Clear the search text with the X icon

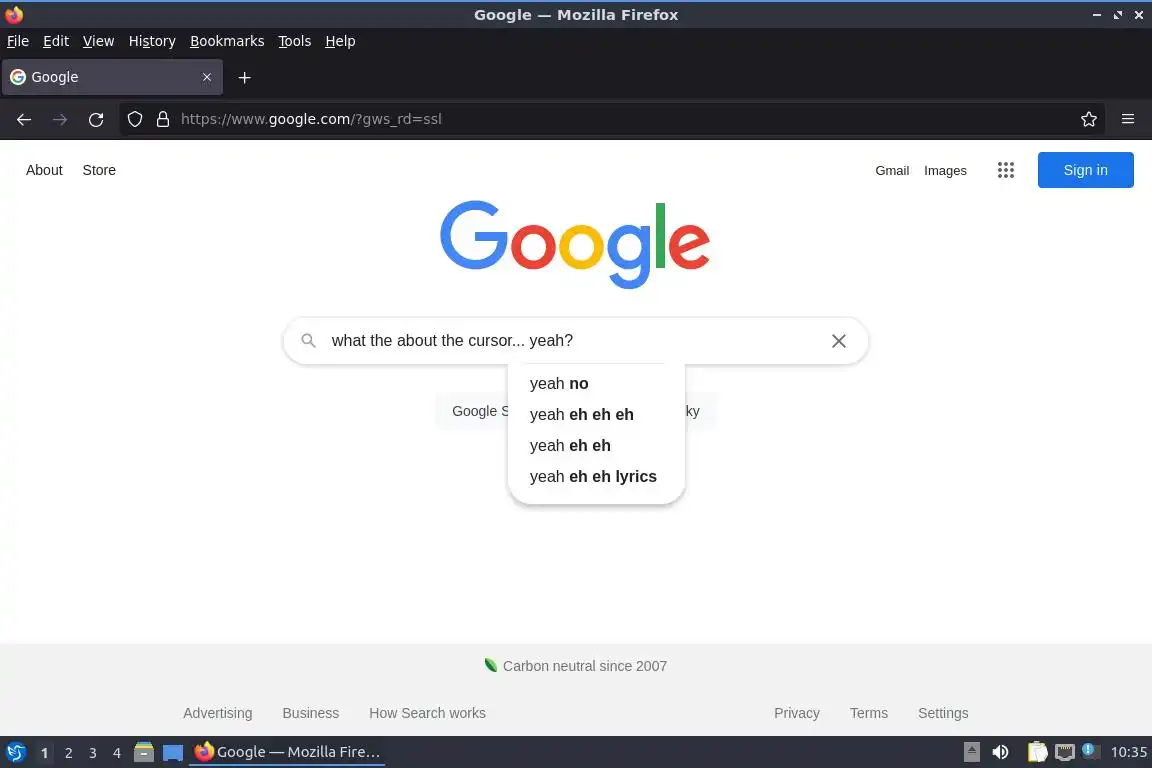click(x=838, y=341)
